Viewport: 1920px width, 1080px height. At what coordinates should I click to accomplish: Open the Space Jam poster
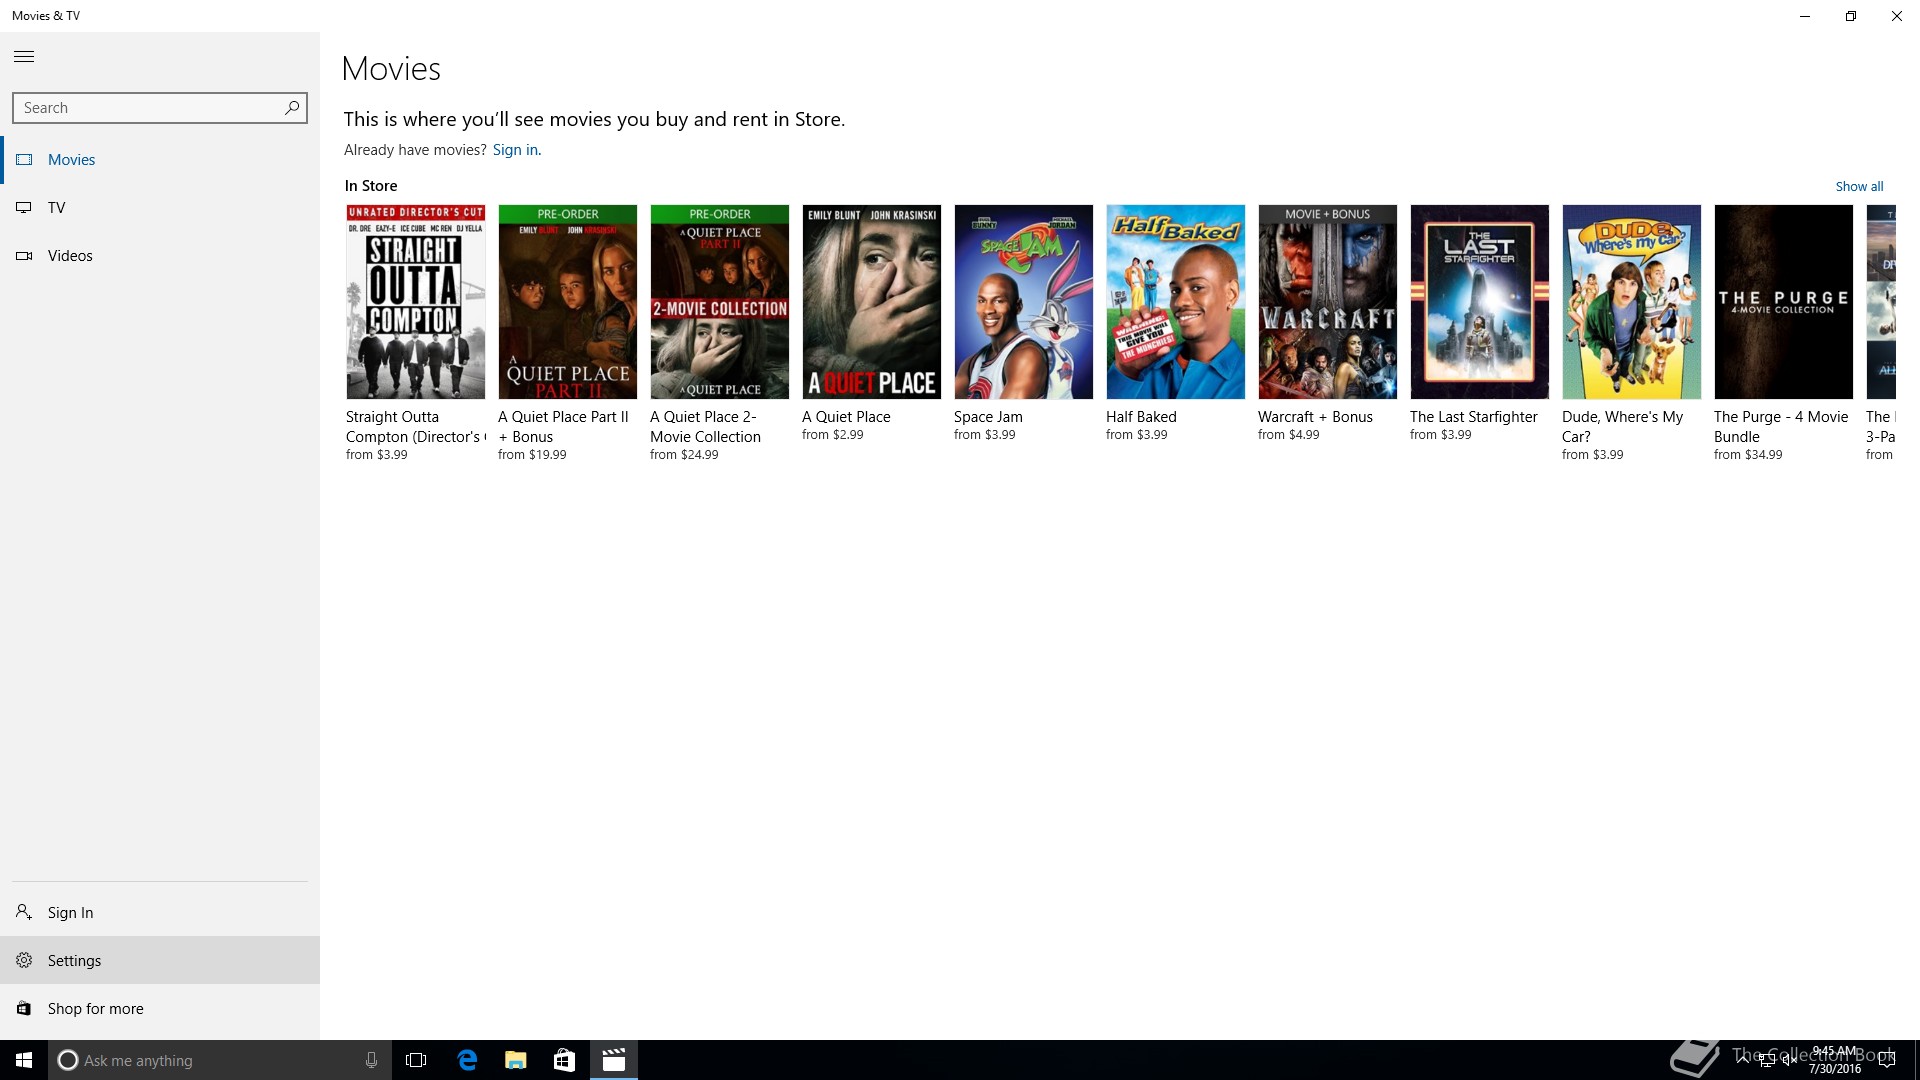click(x=1024, y=302)
